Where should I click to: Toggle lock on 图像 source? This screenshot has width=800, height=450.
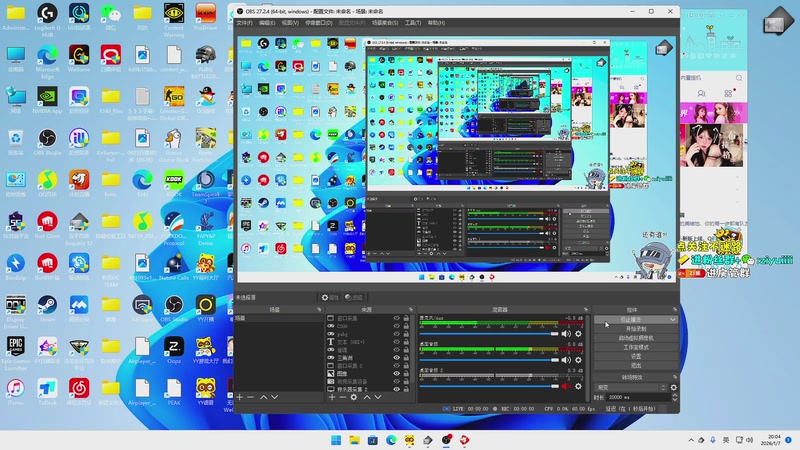pyautogui.click(x=407, y=373)
